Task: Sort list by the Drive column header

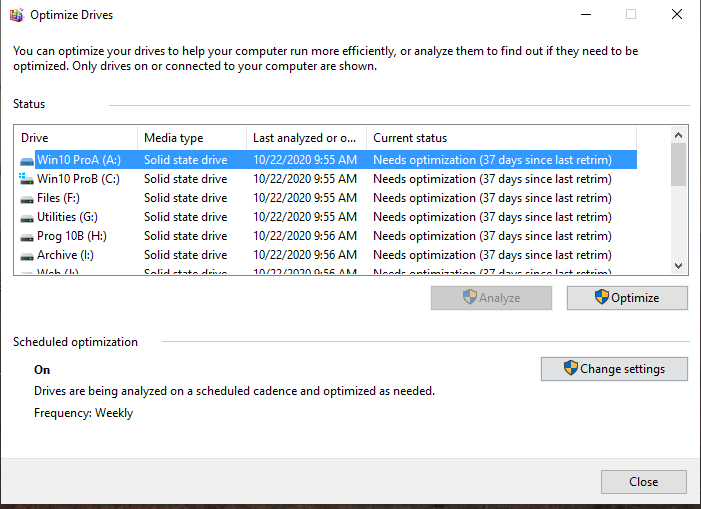Action: 76,138
